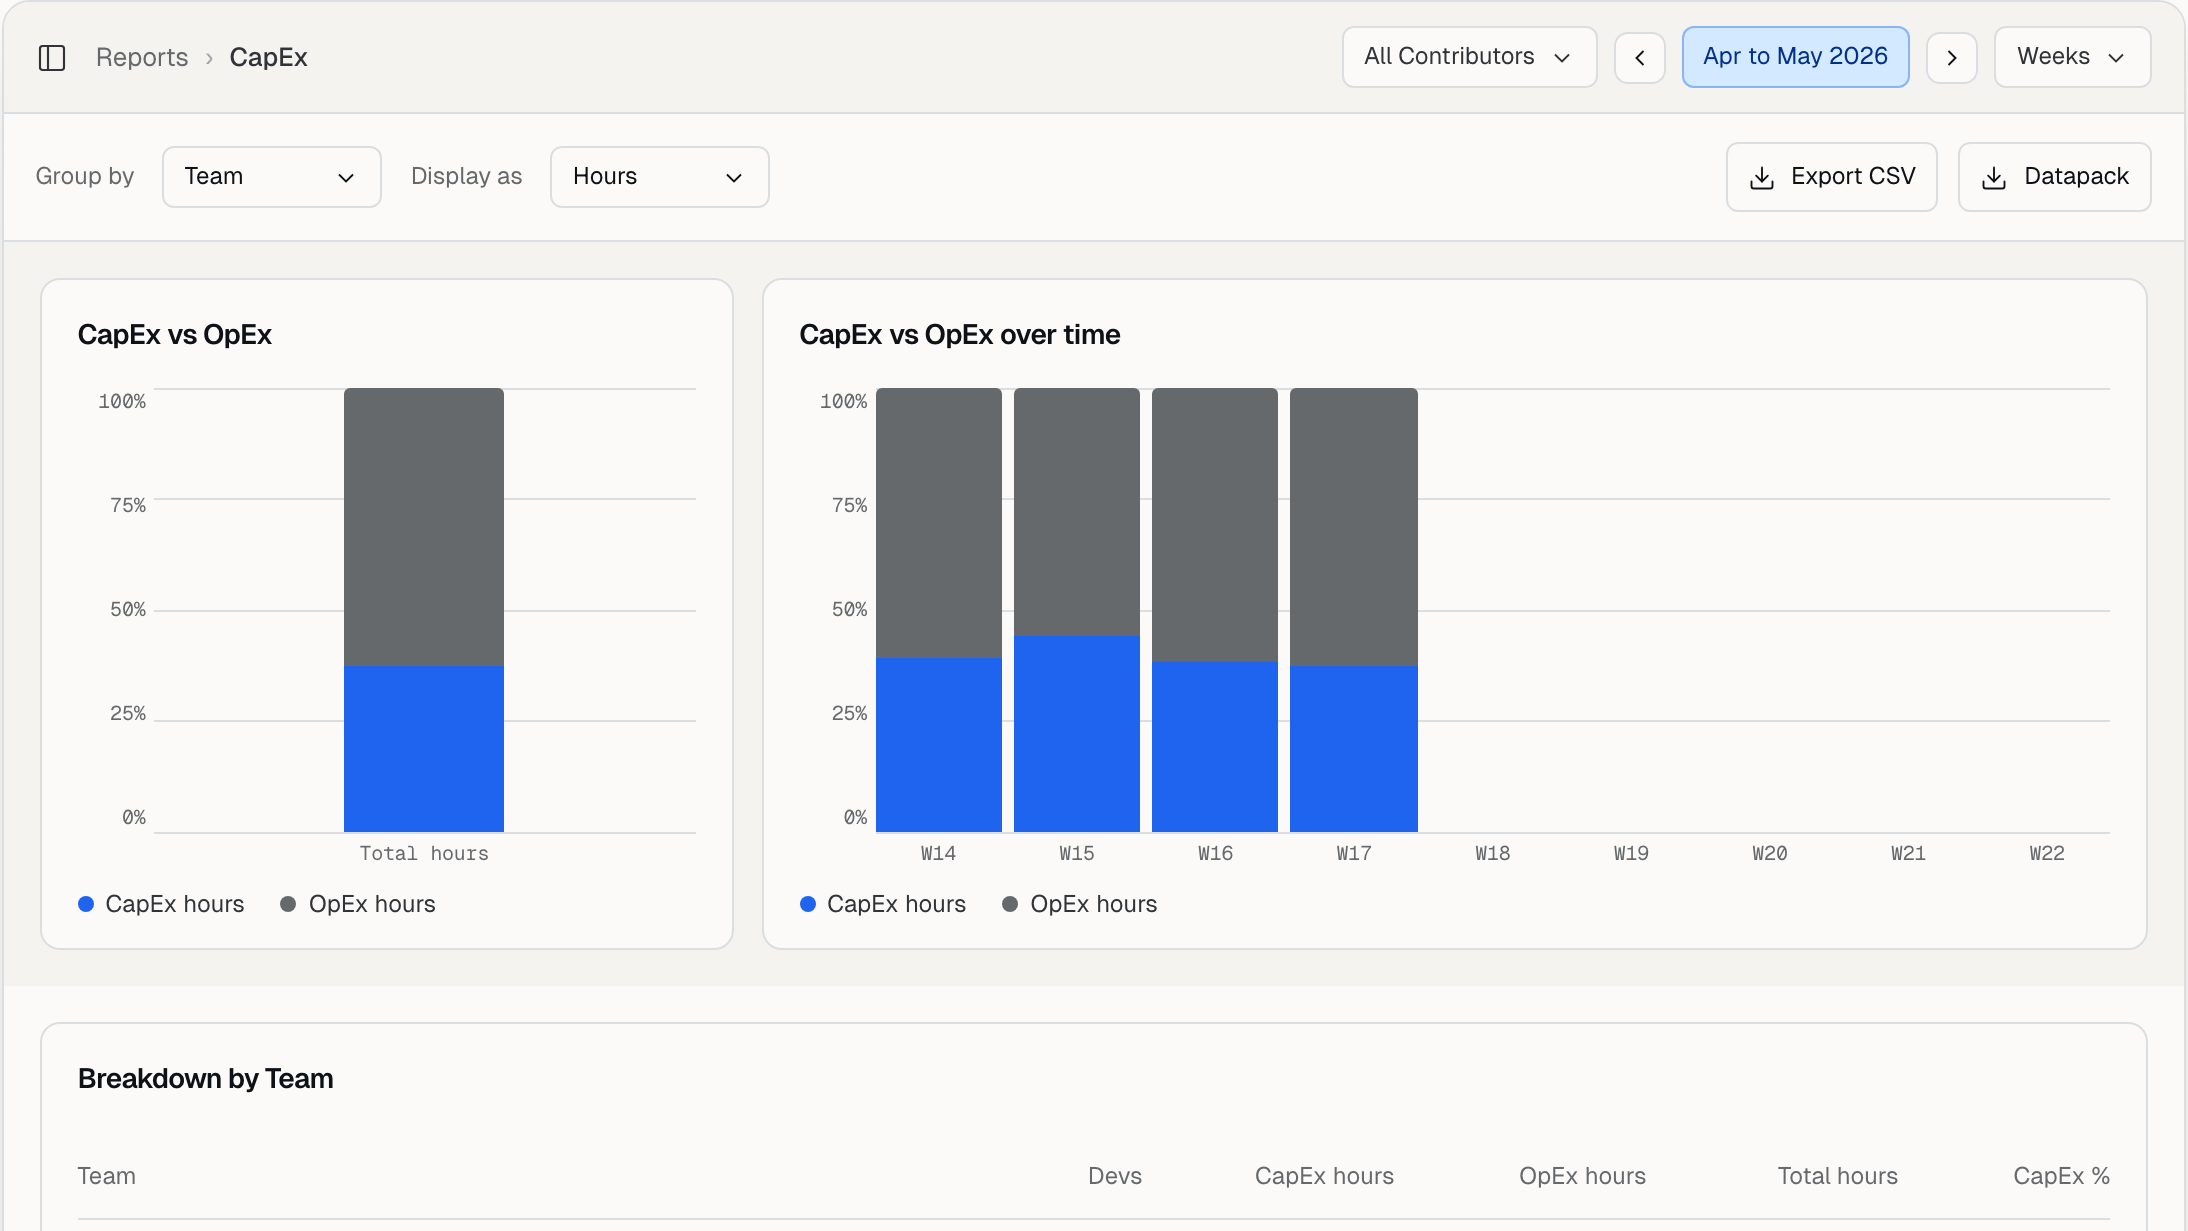The height and width of the screenshot is (1231, 2188).
Task: Click the Export CSV button
Action: coord(1831,177)
